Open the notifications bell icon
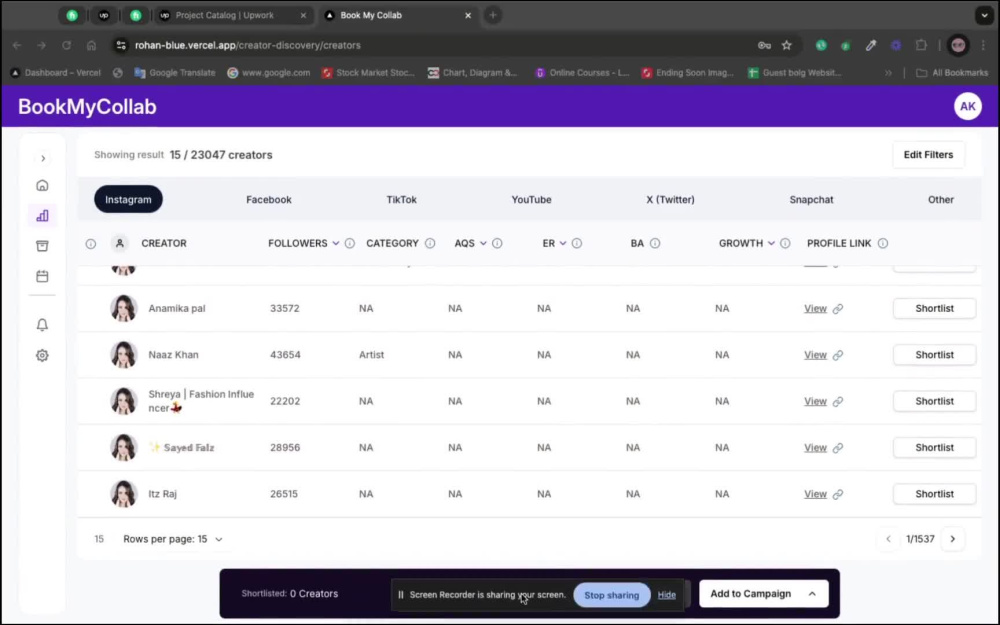1000x625 pixels. [42, 325]
